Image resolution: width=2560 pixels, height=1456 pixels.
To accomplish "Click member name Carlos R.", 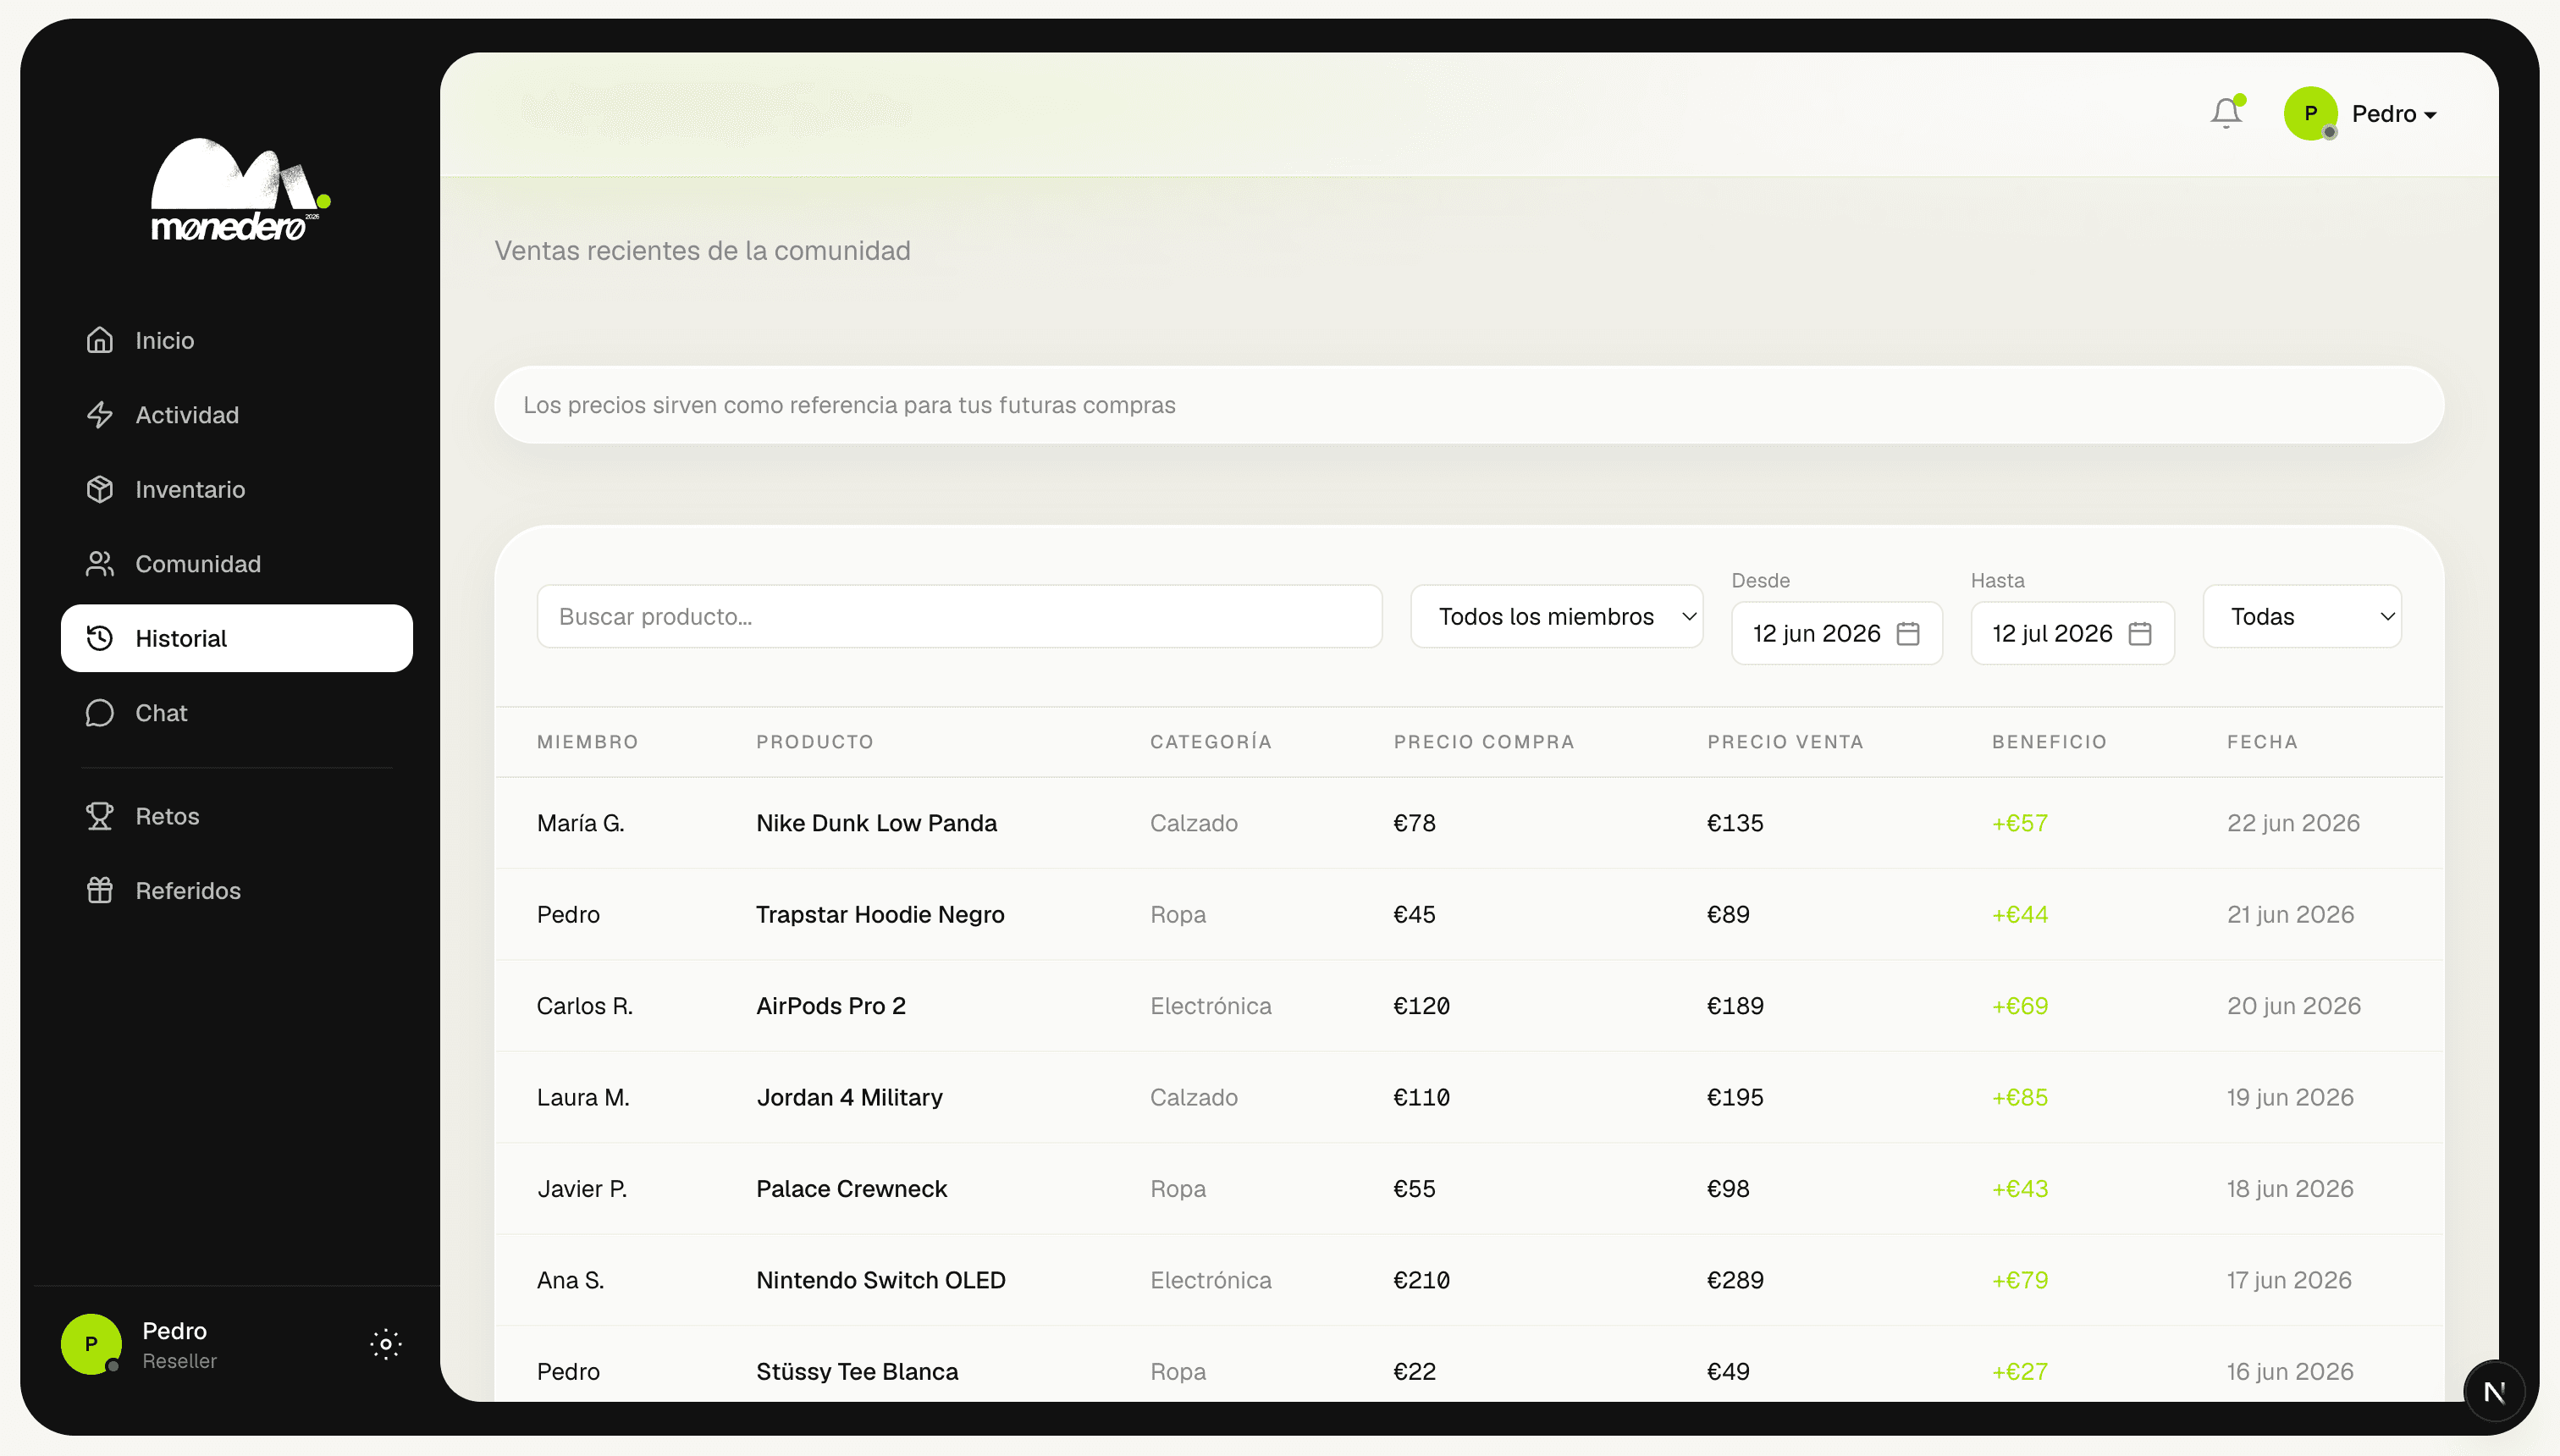I will click(585, 1006).
